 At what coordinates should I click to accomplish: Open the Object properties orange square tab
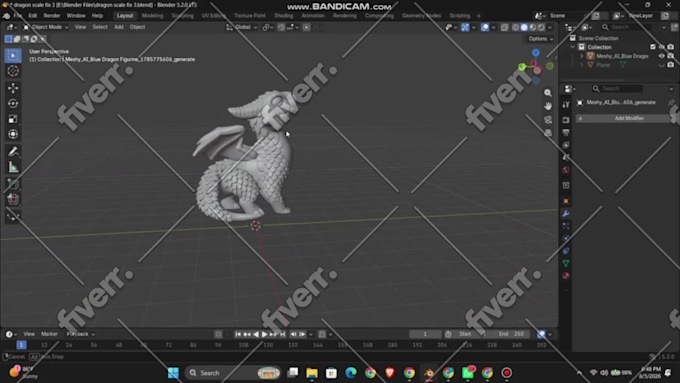566,201
